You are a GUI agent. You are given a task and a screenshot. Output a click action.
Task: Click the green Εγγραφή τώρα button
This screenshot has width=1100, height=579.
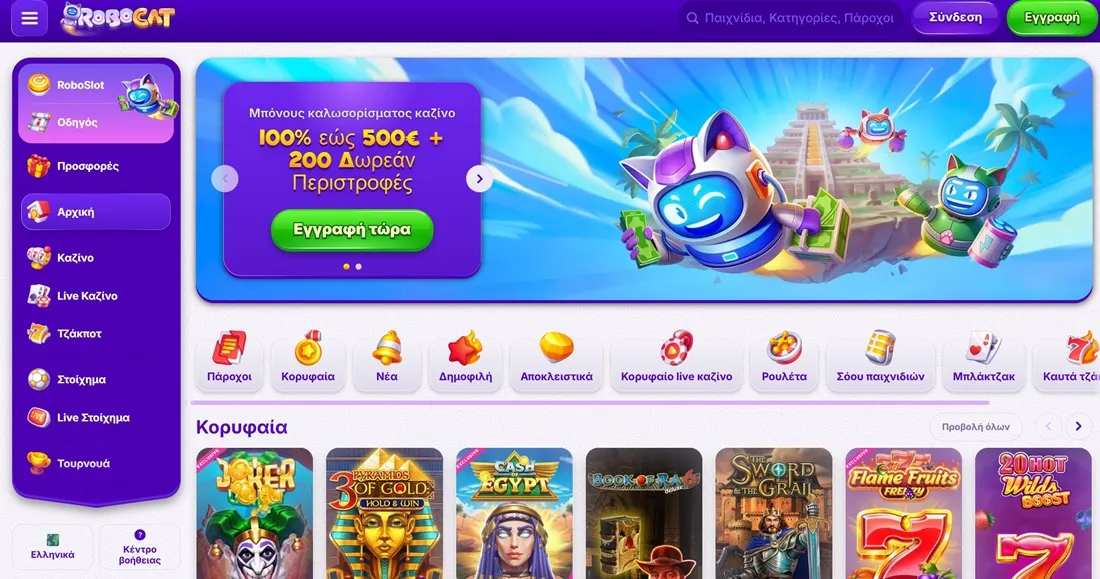pos(352,230)
